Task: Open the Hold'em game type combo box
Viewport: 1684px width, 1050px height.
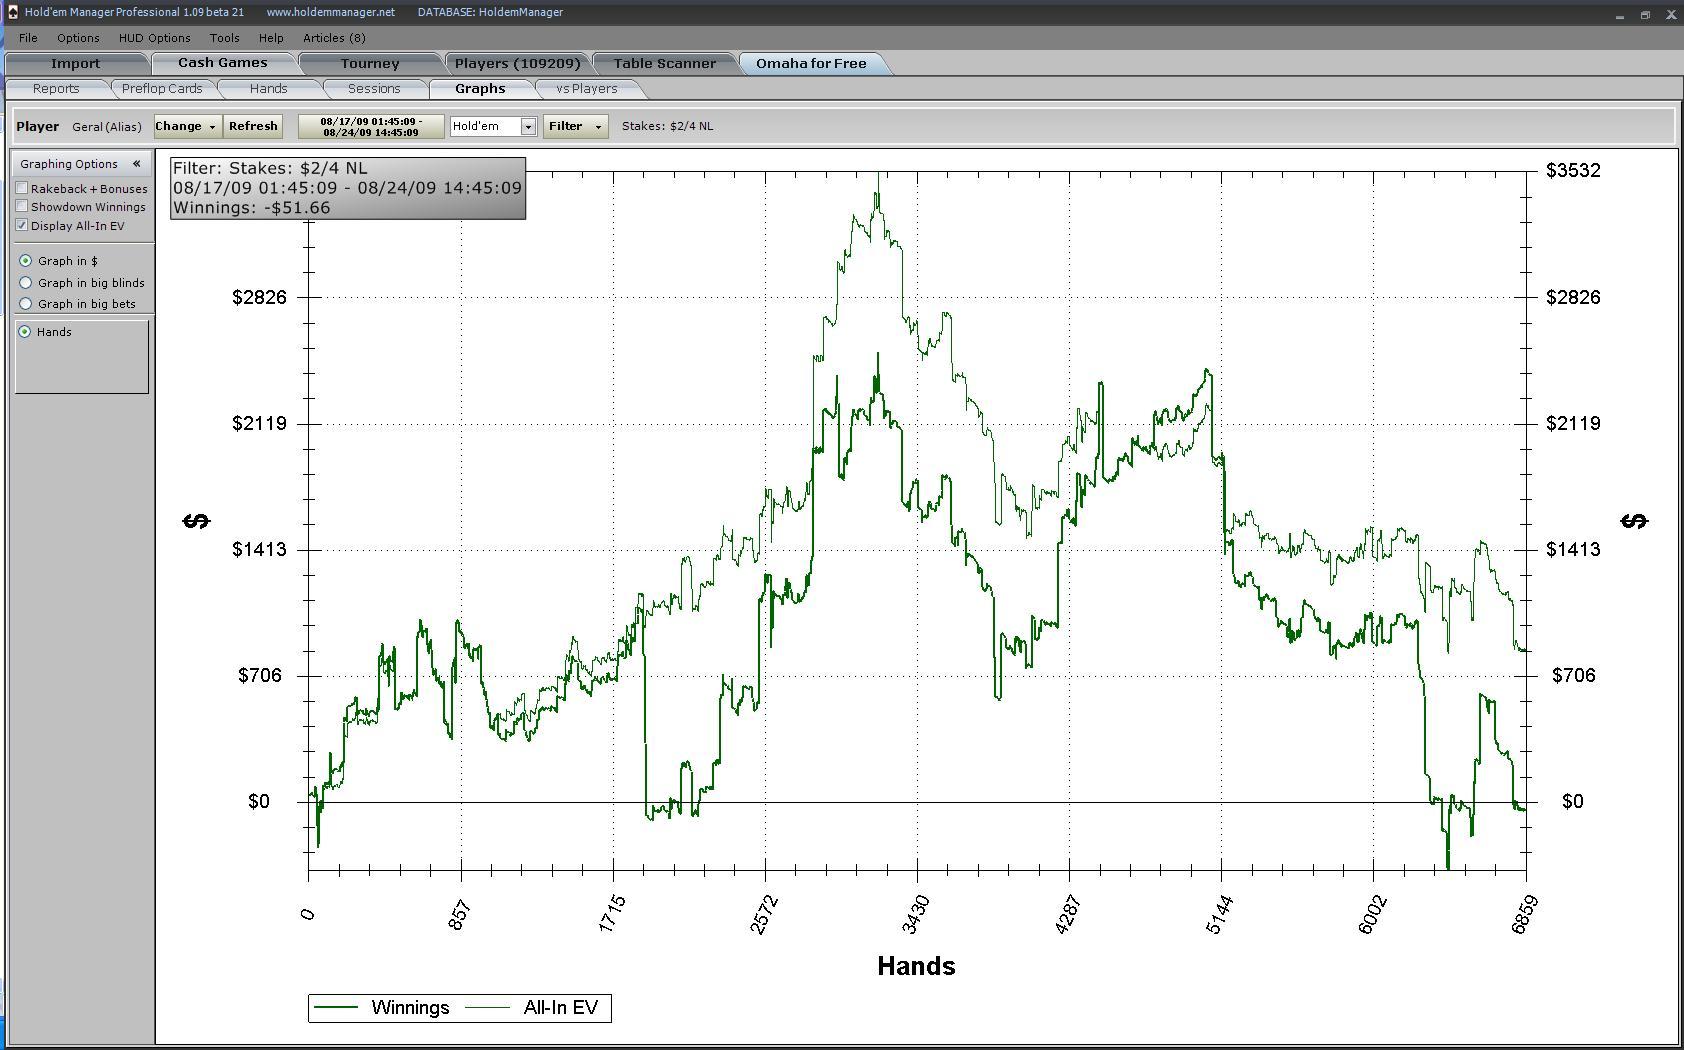Action: coord(493,126)
